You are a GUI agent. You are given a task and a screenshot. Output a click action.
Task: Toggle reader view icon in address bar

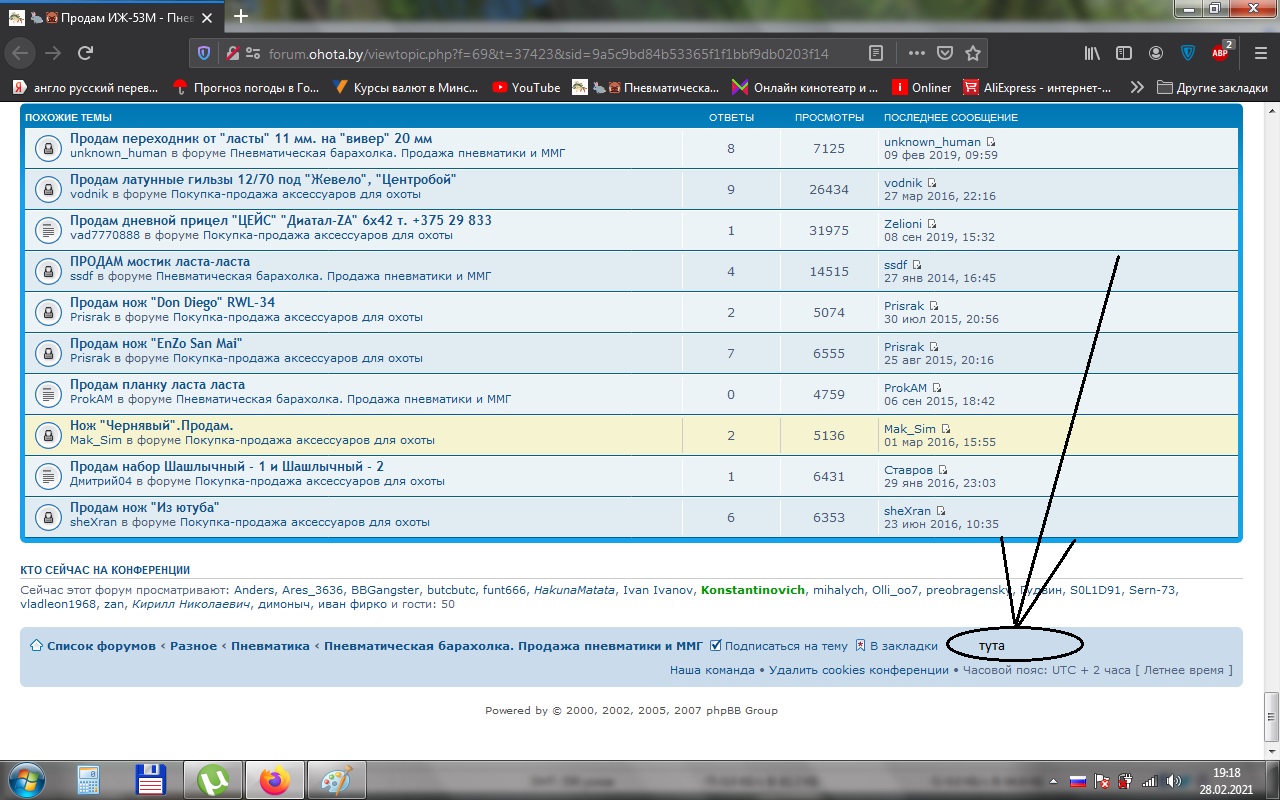[876, 53]
